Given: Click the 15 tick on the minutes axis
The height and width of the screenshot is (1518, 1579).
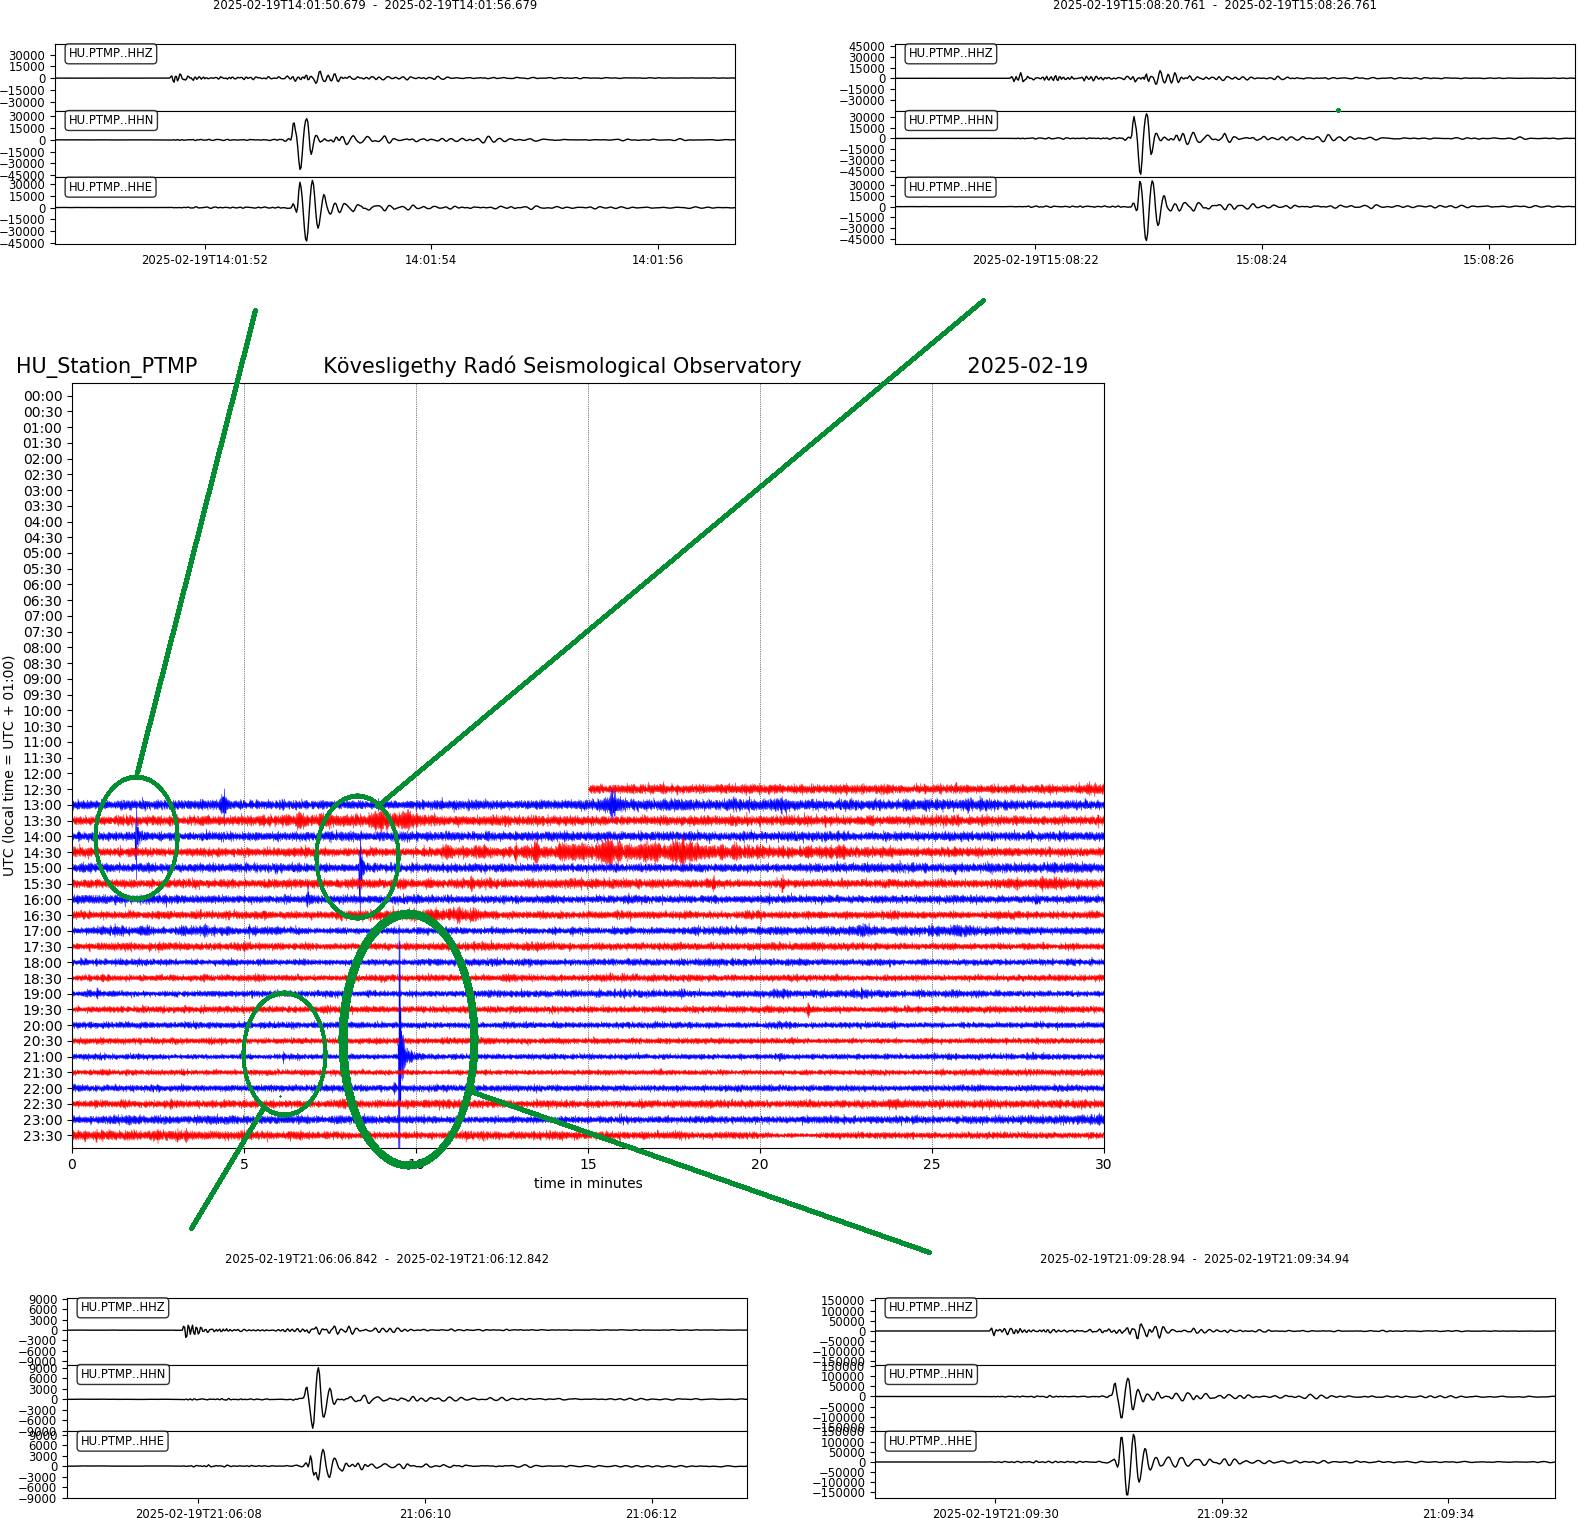Looking at the screenshot, I should (588, 1164).
